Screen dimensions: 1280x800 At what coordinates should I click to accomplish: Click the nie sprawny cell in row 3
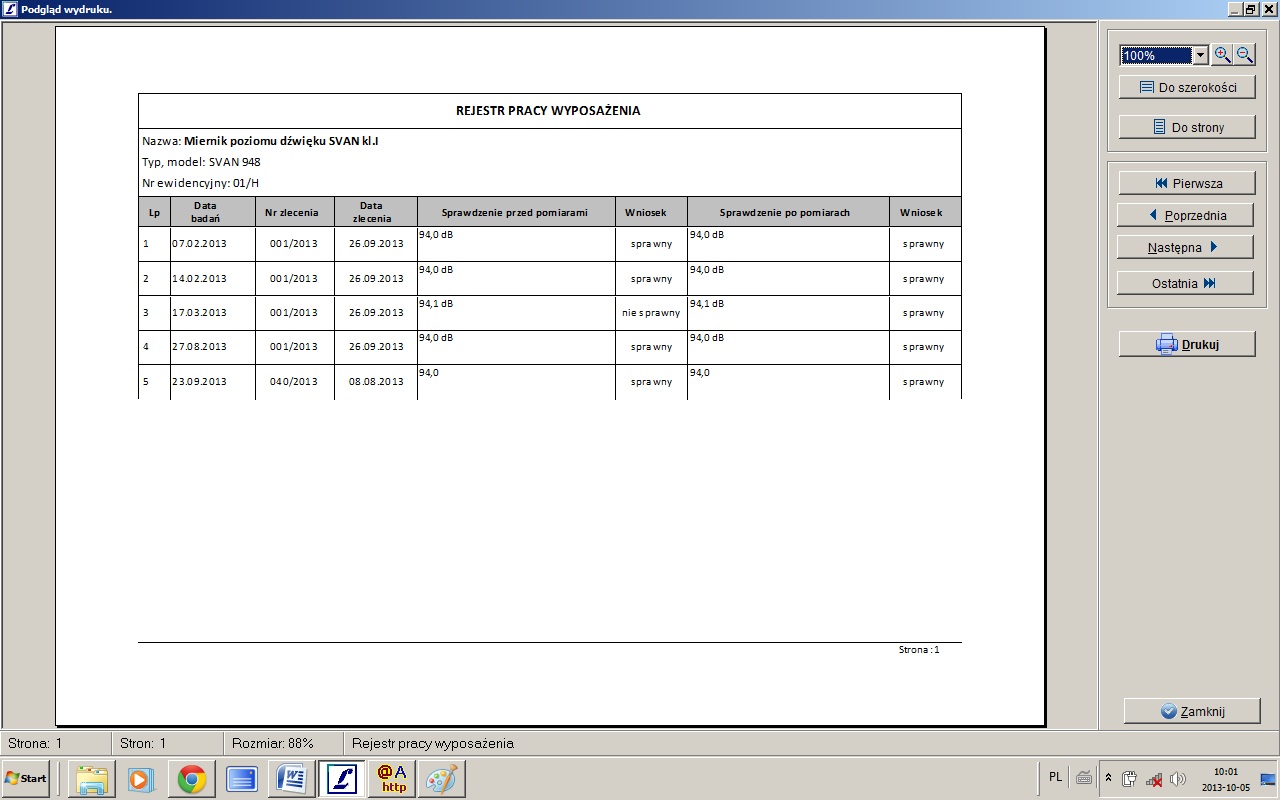coord(651,313)
